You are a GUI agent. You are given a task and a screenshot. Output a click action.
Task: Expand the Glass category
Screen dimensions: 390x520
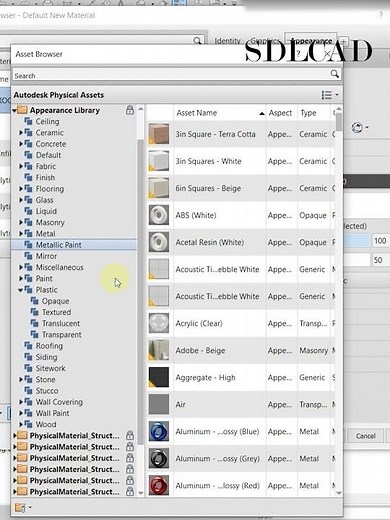[21, 200]
